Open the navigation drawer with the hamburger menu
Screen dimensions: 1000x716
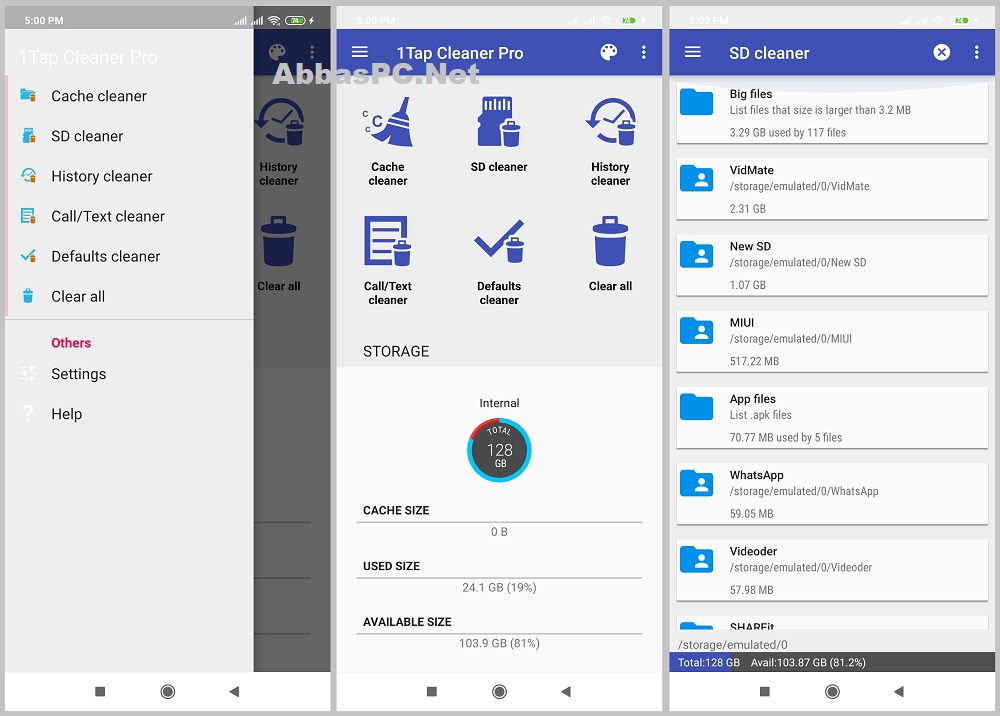coord(359,52)
